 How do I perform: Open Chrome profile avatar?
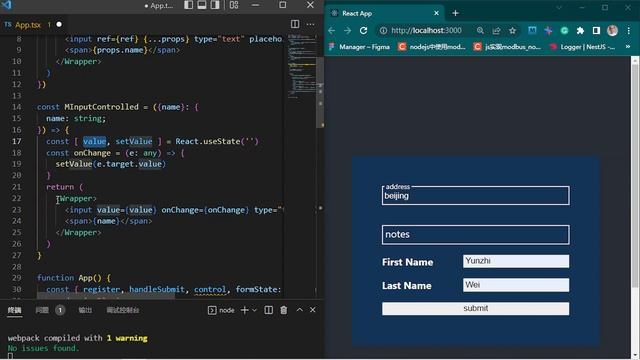[x=612, y=31]
